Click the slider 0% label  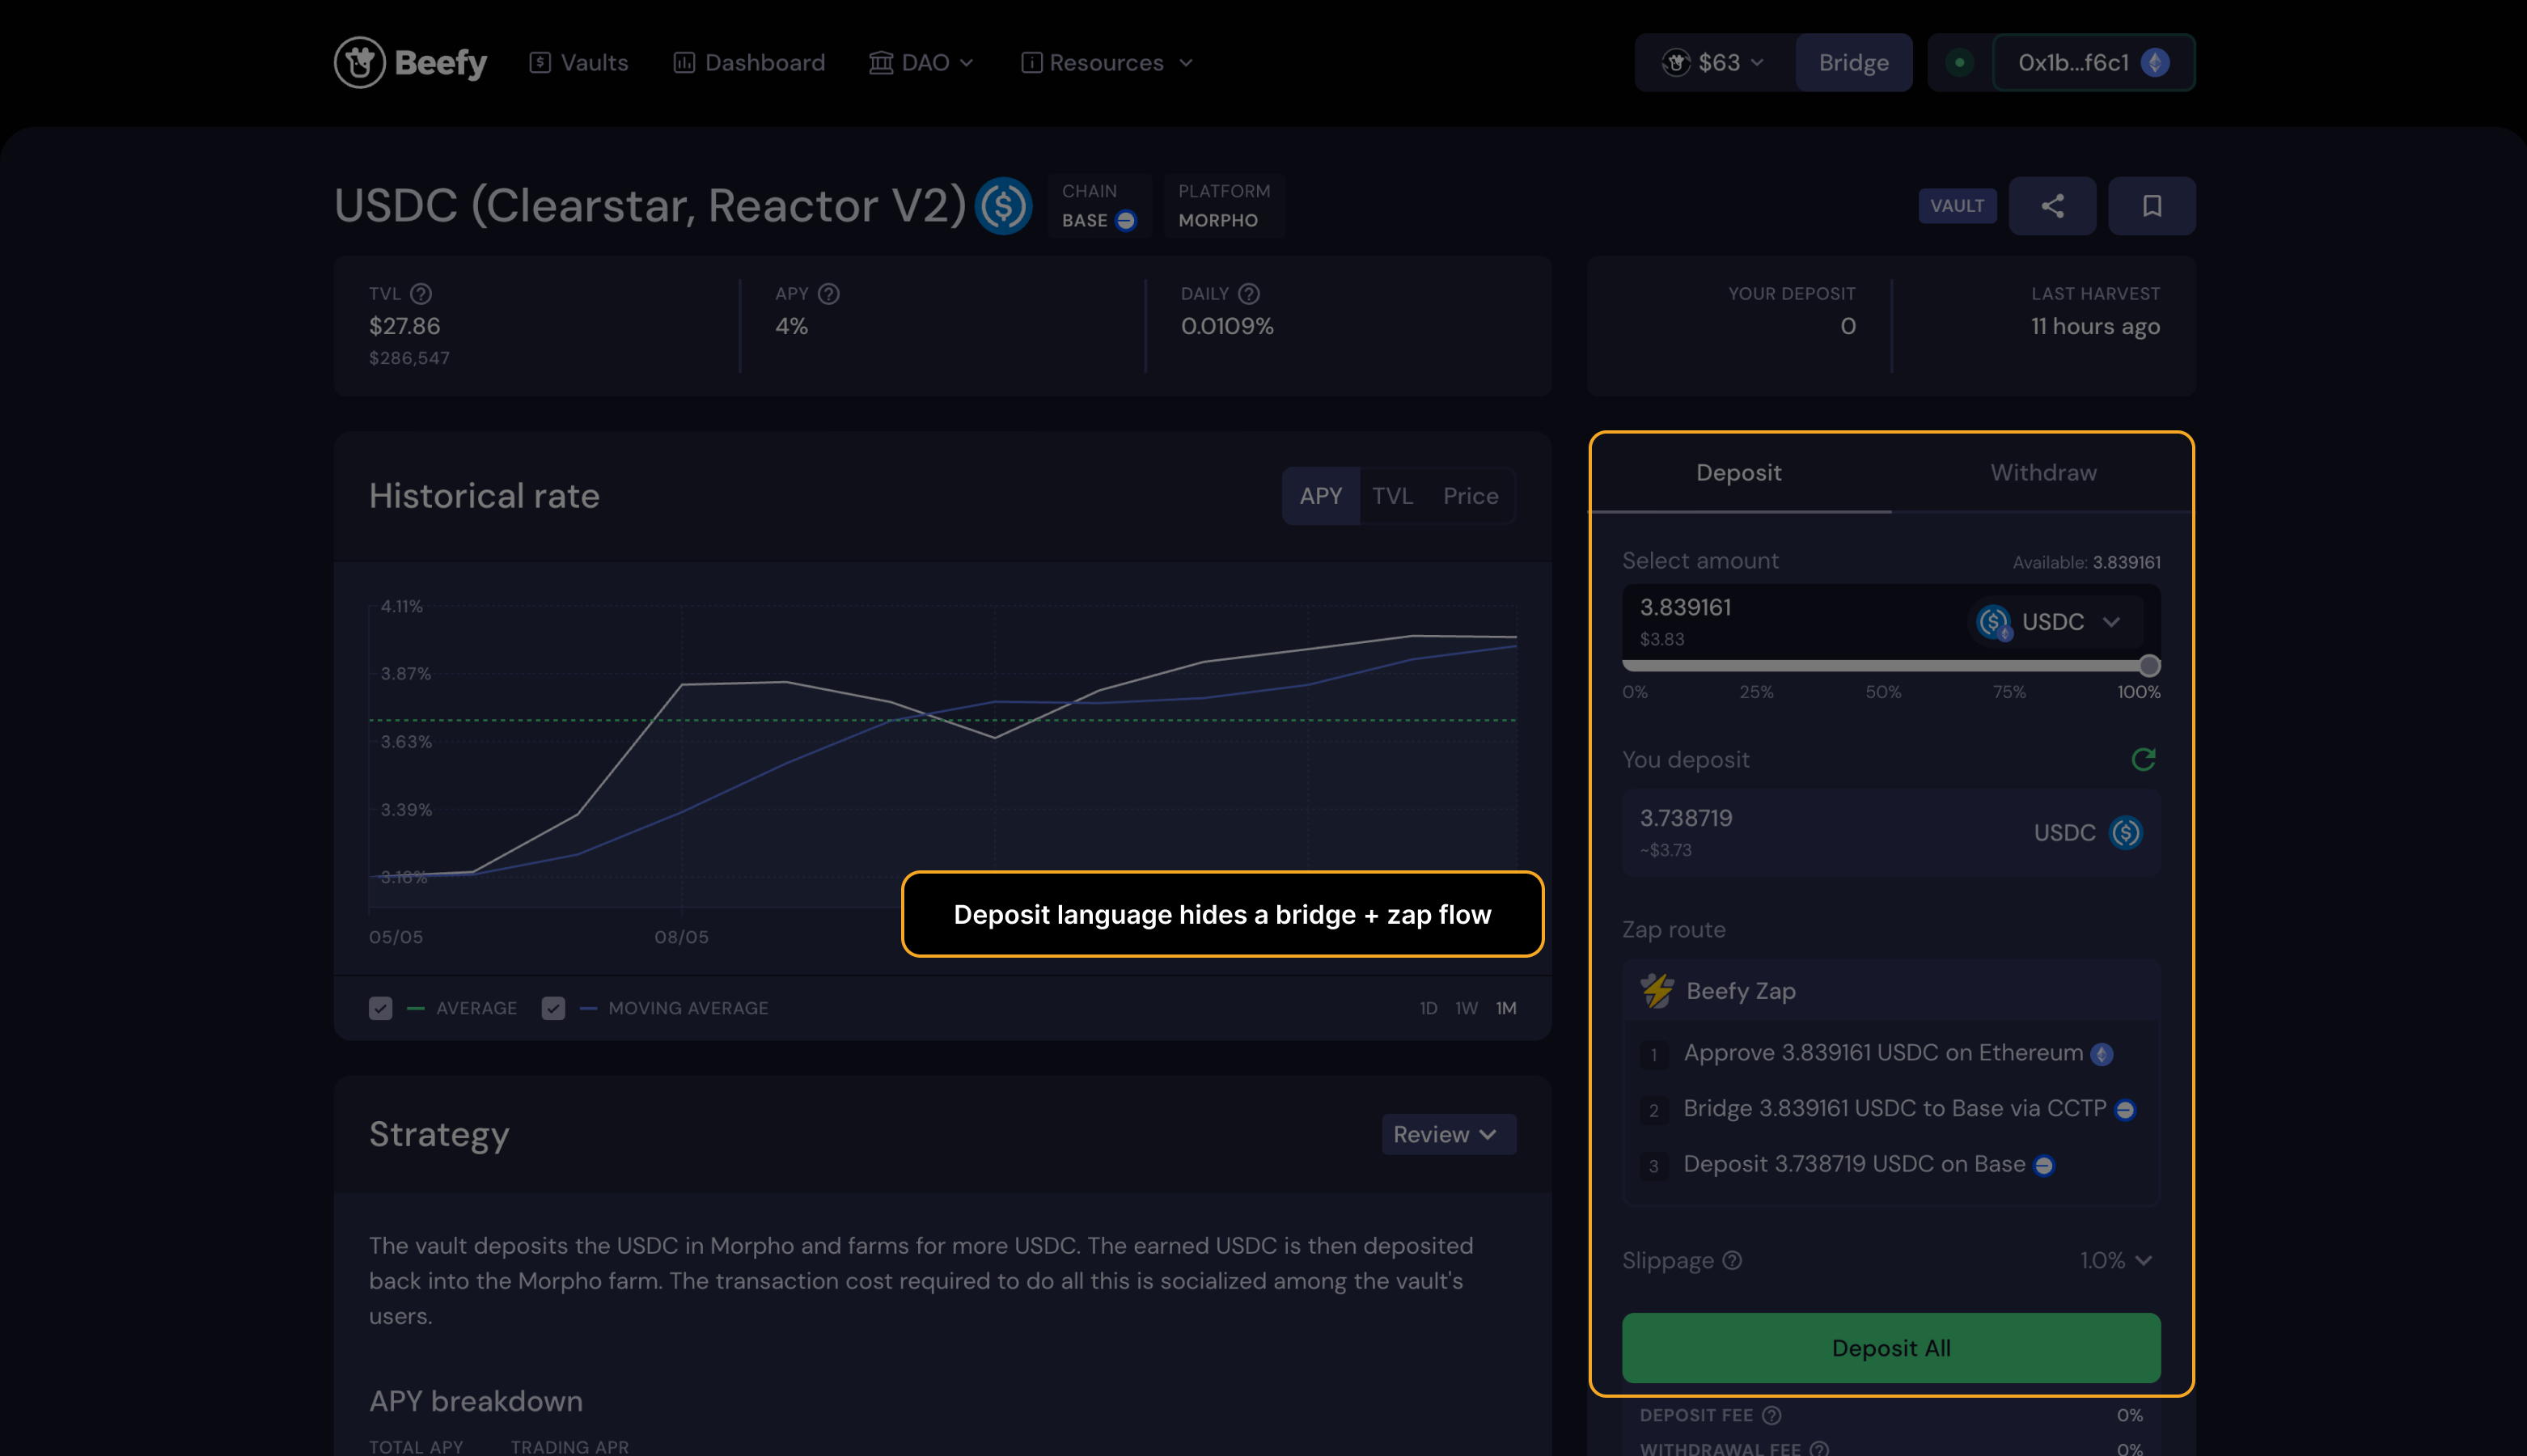(x=1635, y=692)
